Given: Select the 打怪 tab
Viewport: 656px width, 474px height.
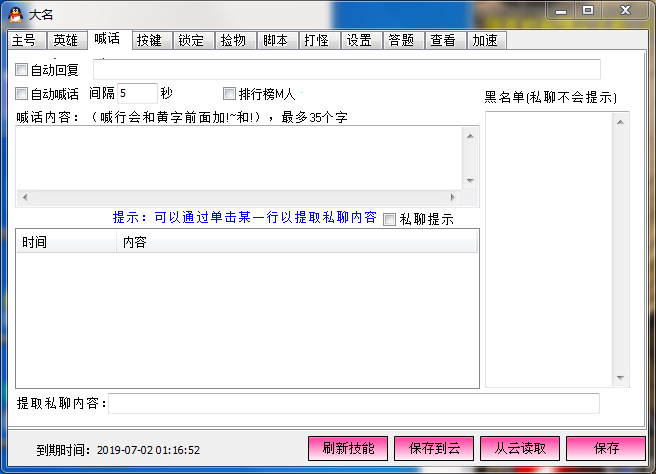Looking at the screenshot, I should pyautogui.click(x=319, y=41).
